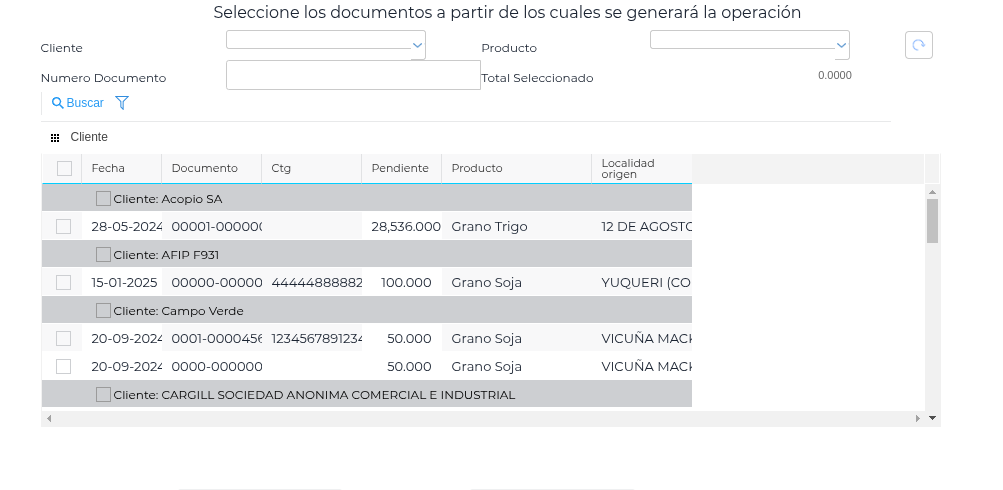The image size is (1003, 490).
Task: Click the Numero Documento input field
Action: click(x=353, y=75)
